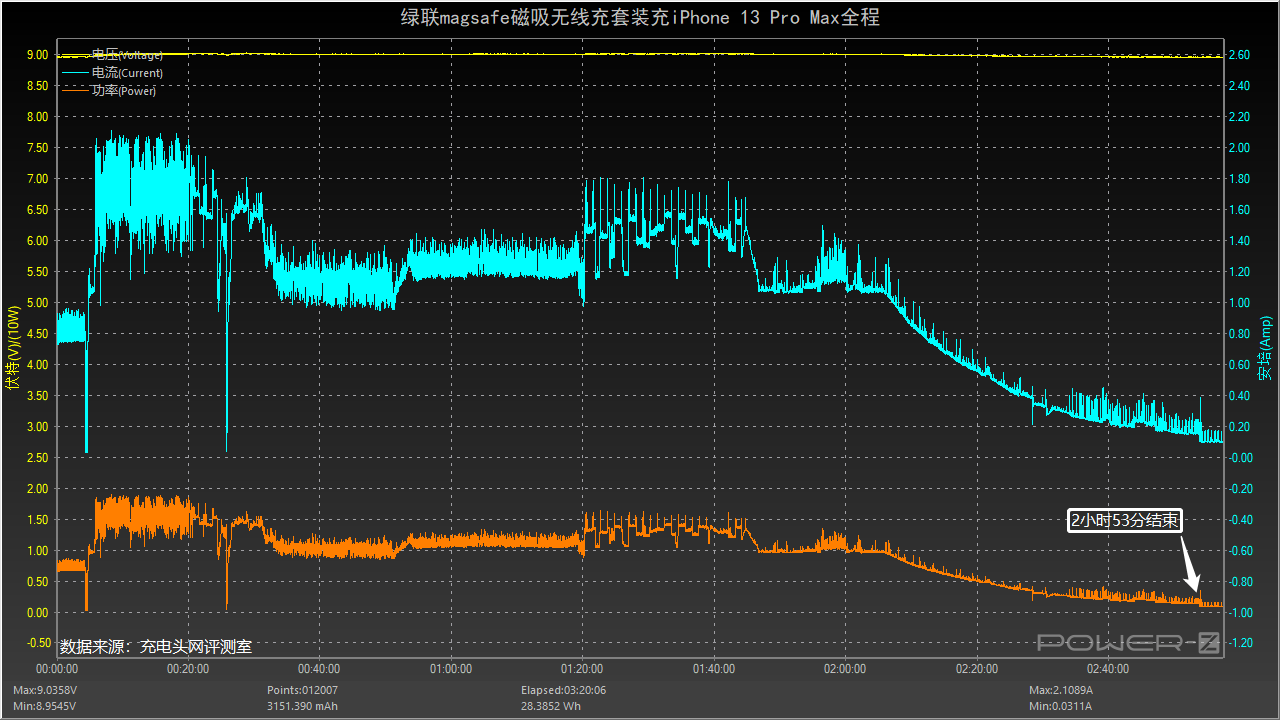Click the 安培(Amp) right axis label
Image resolution: width=1280 pixels, height=720 pixels.
[1265, 348]
